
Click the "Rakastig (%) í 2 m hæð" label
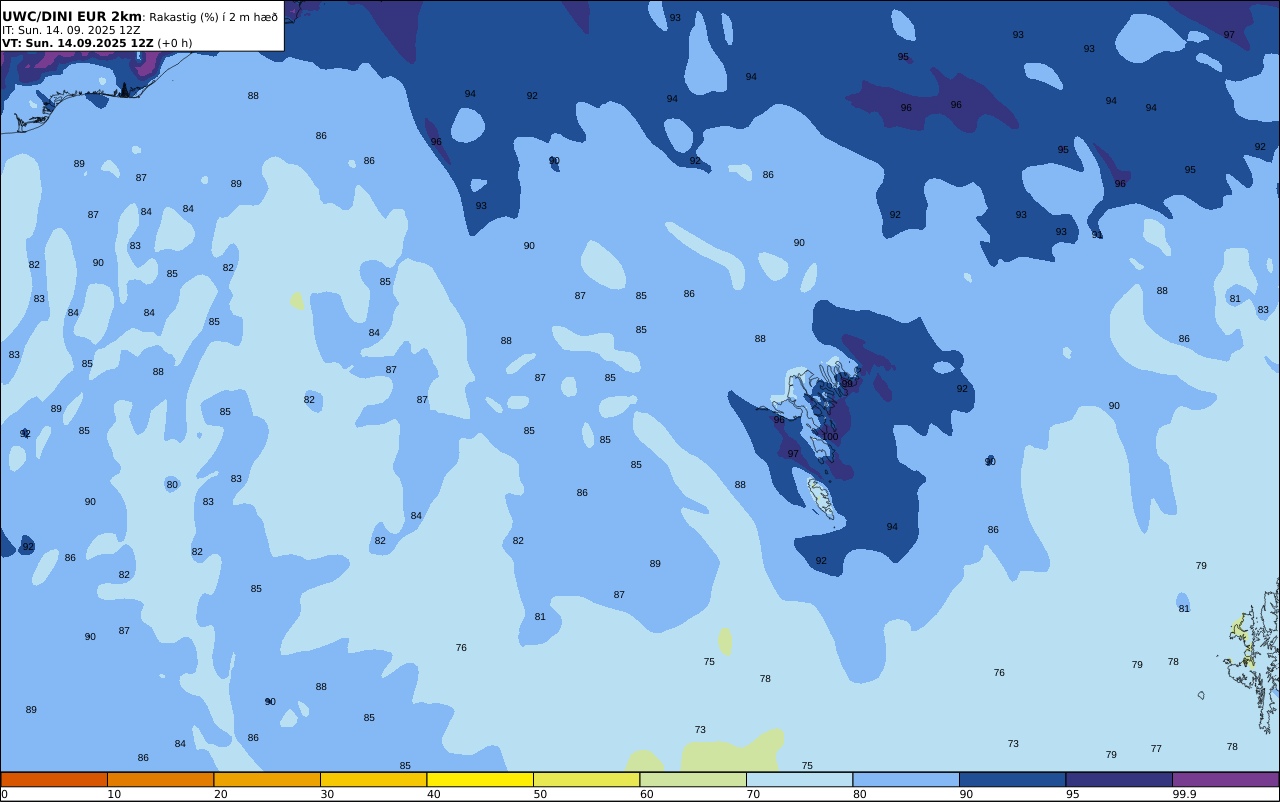[x=214, y=17]
